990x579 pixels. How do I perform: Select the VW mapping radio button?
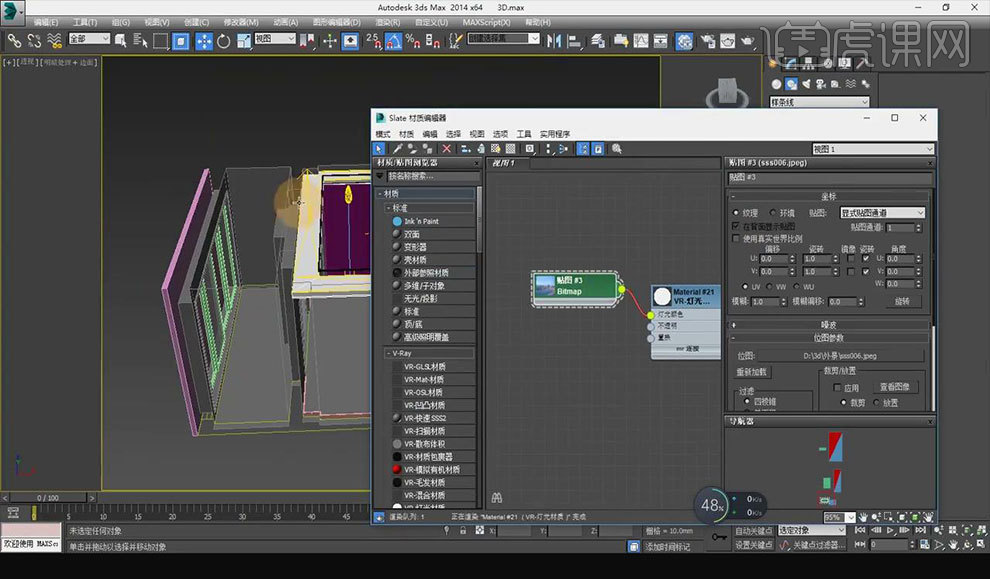click(770, 287)
